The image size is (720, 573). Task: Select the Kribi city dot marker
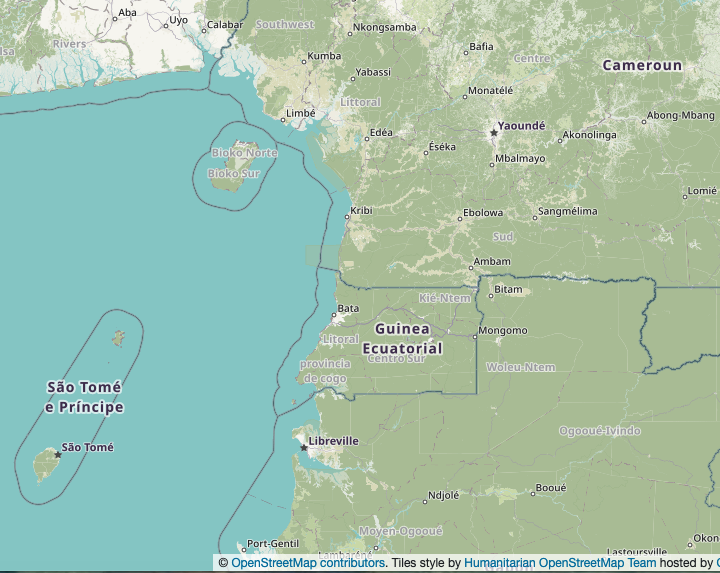point(347,217)
